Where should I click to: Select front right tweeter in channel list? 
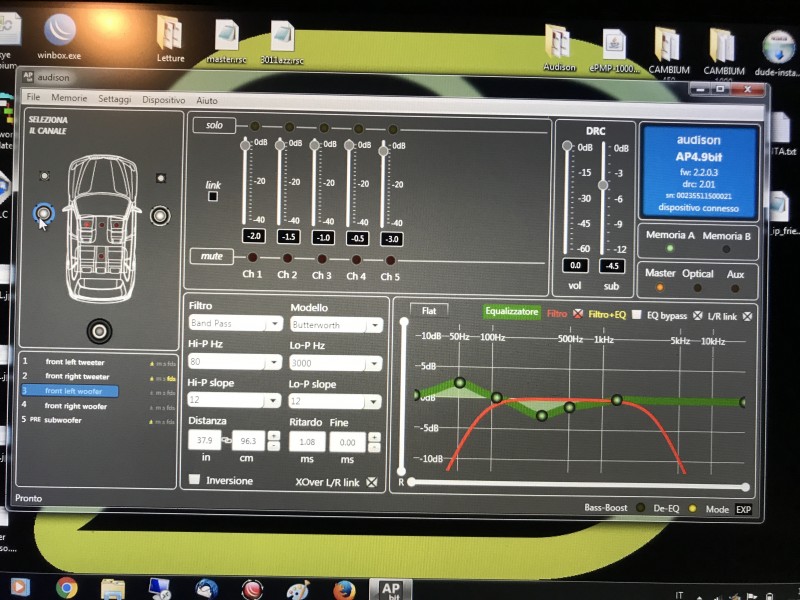coord(98,377)
